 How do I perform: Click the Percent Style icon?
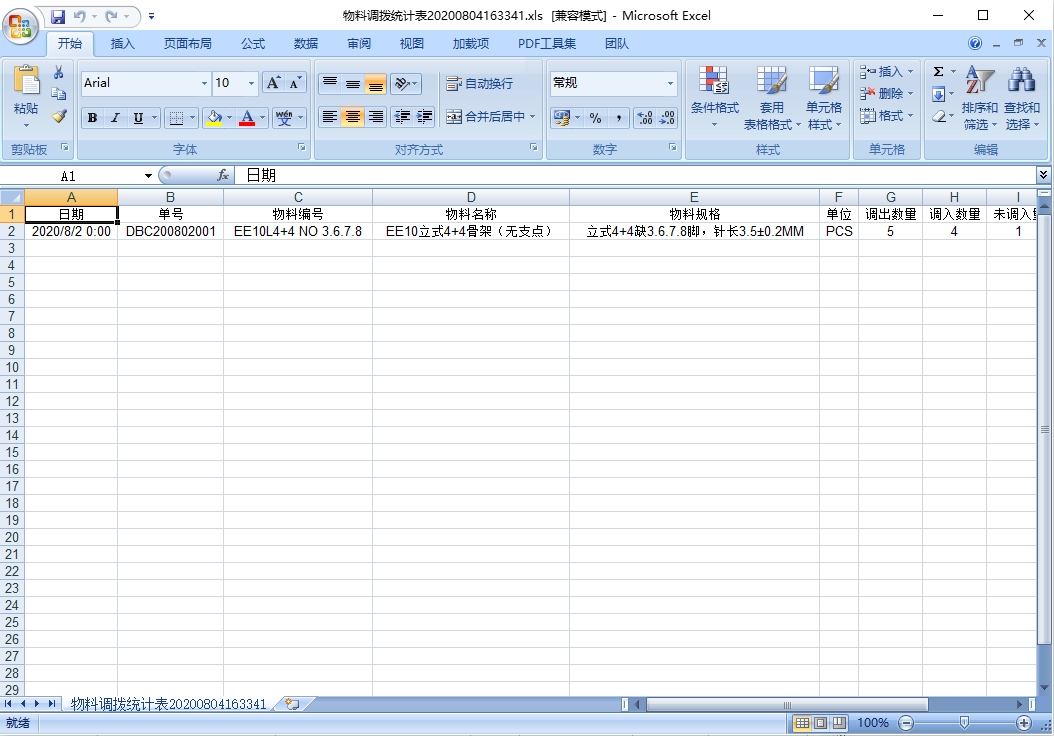tap(595, 118)
